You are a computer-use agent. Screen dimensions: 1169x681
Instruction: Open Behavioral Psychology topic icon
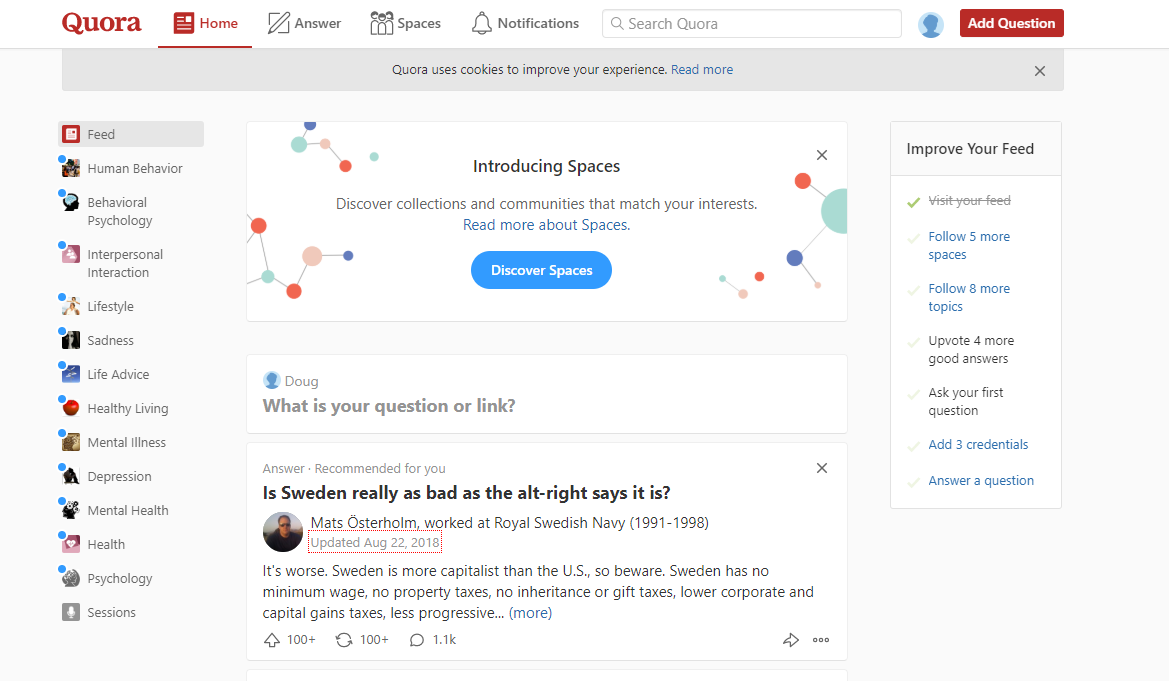pyautogui.click(x=71, y=202)
